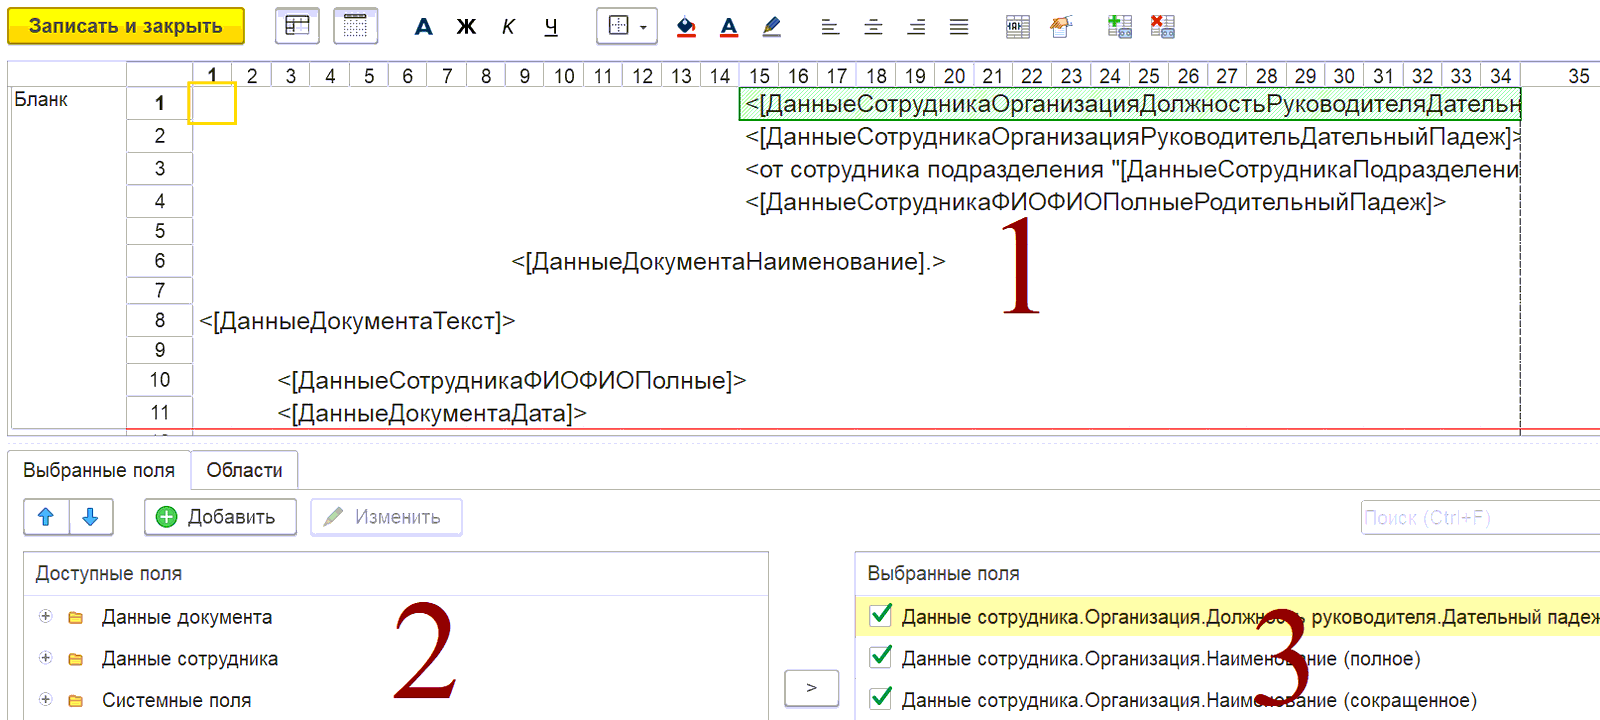Select the row 11 header
Image resolution: width=1600 pixels, height=720 pixels.
click(159, 412)
